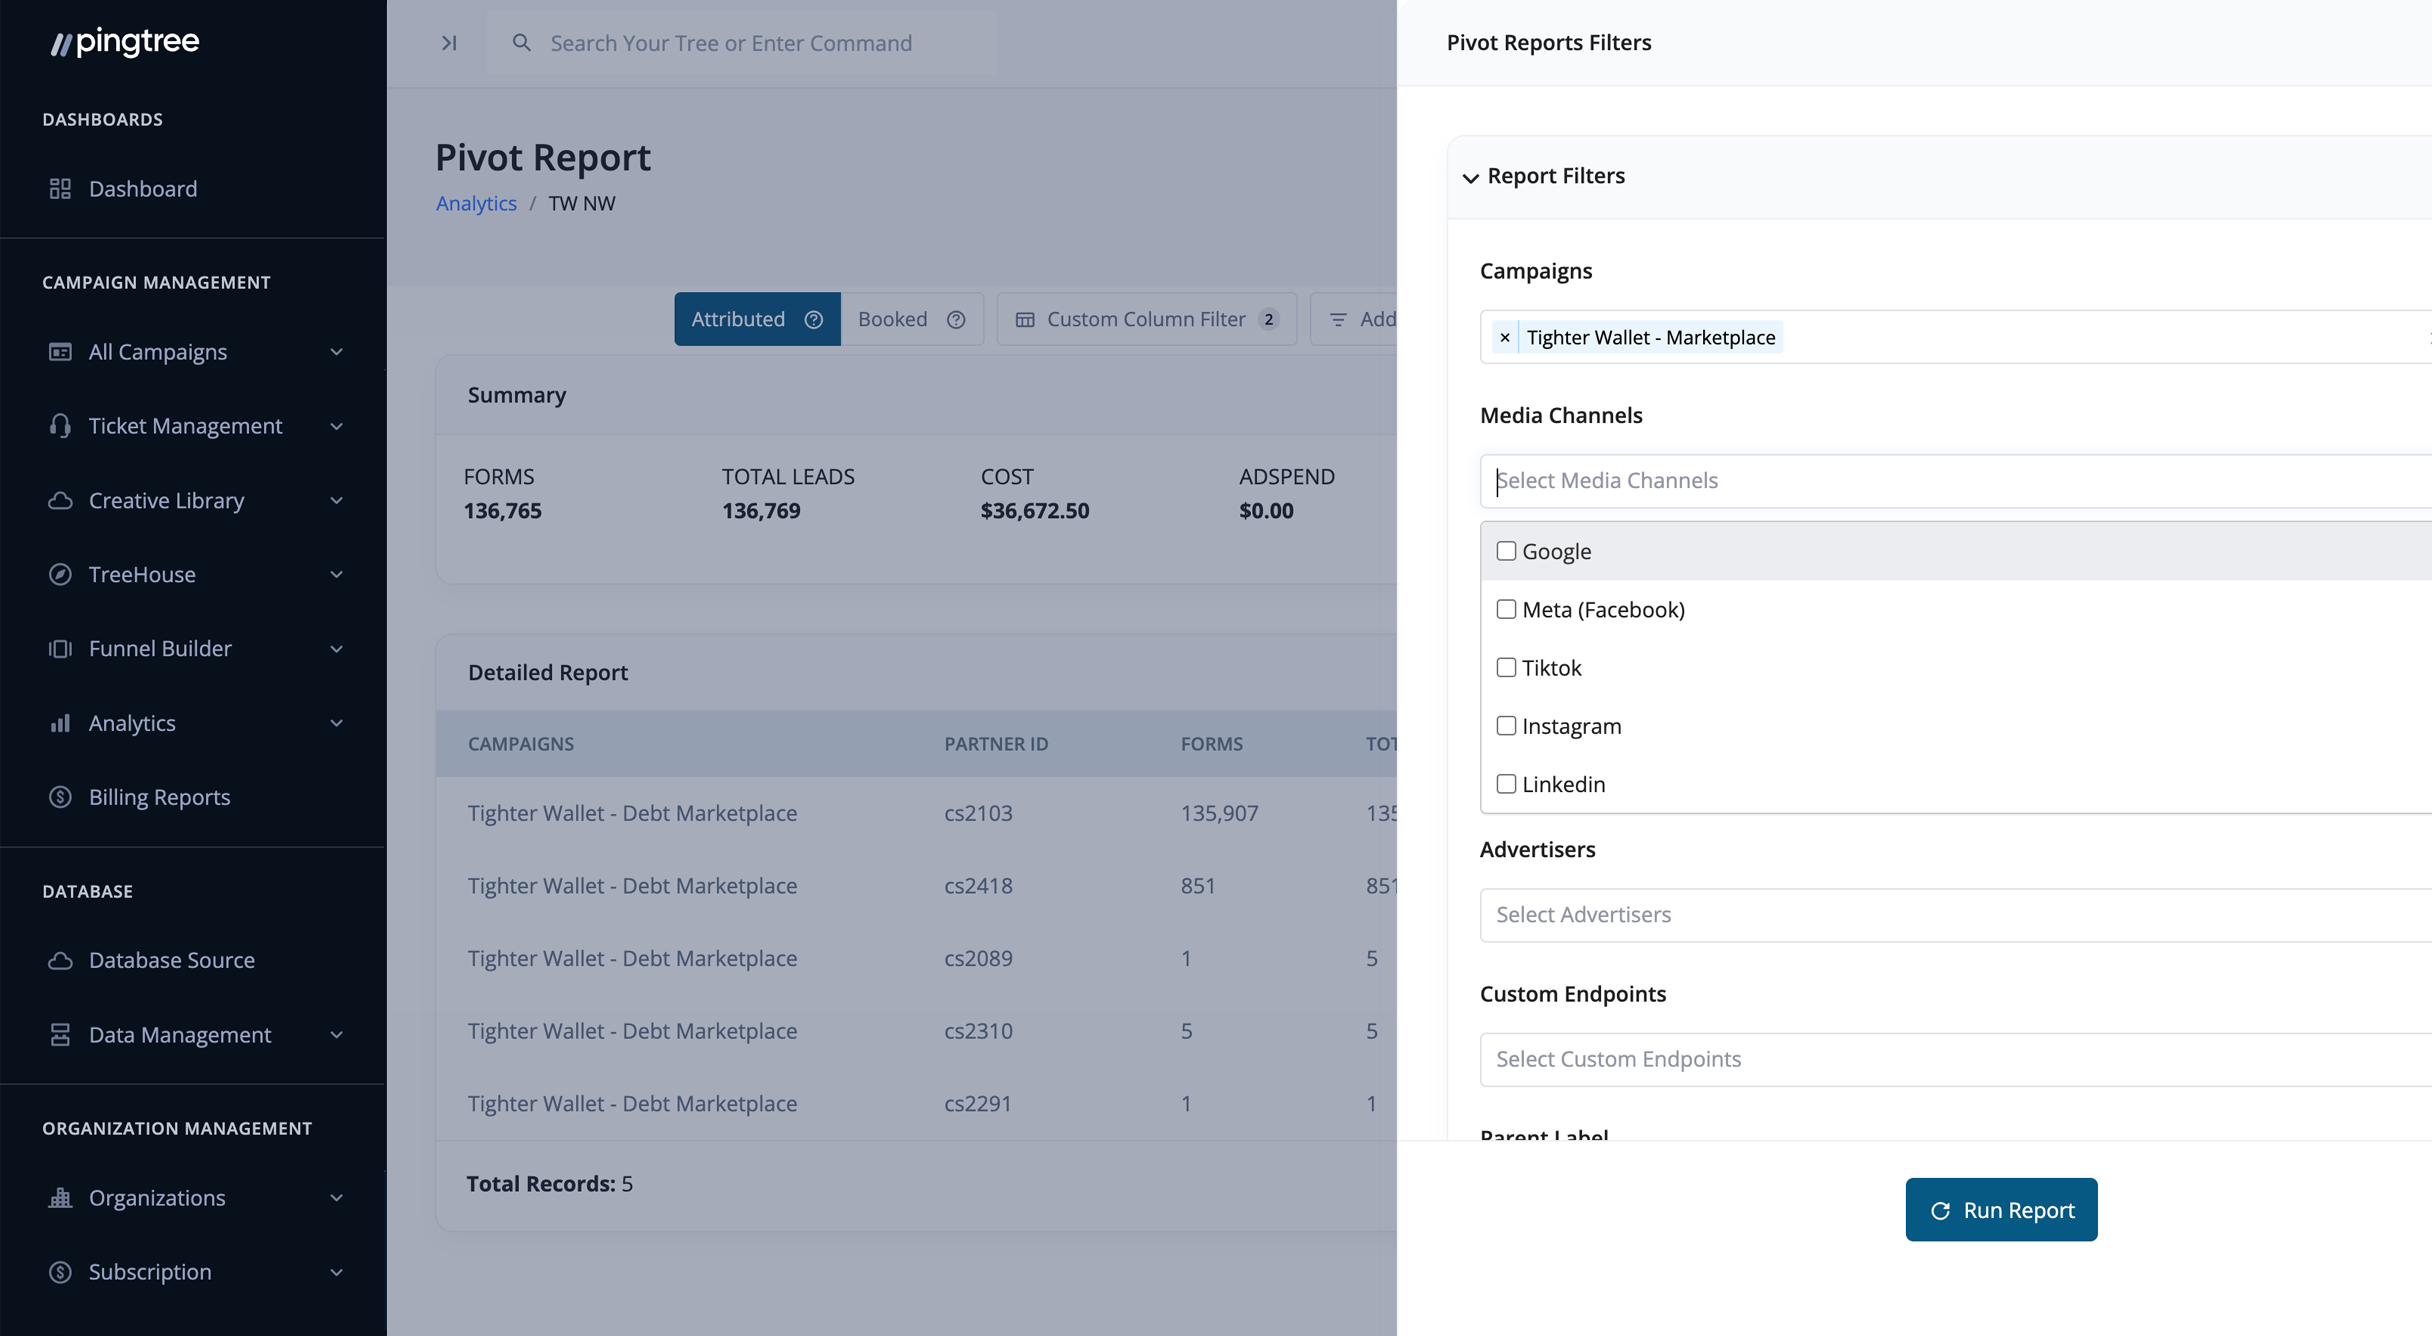Click the TreeHouse compass icon
This screenshot has height=1336, width=2432.
(60, 574)
